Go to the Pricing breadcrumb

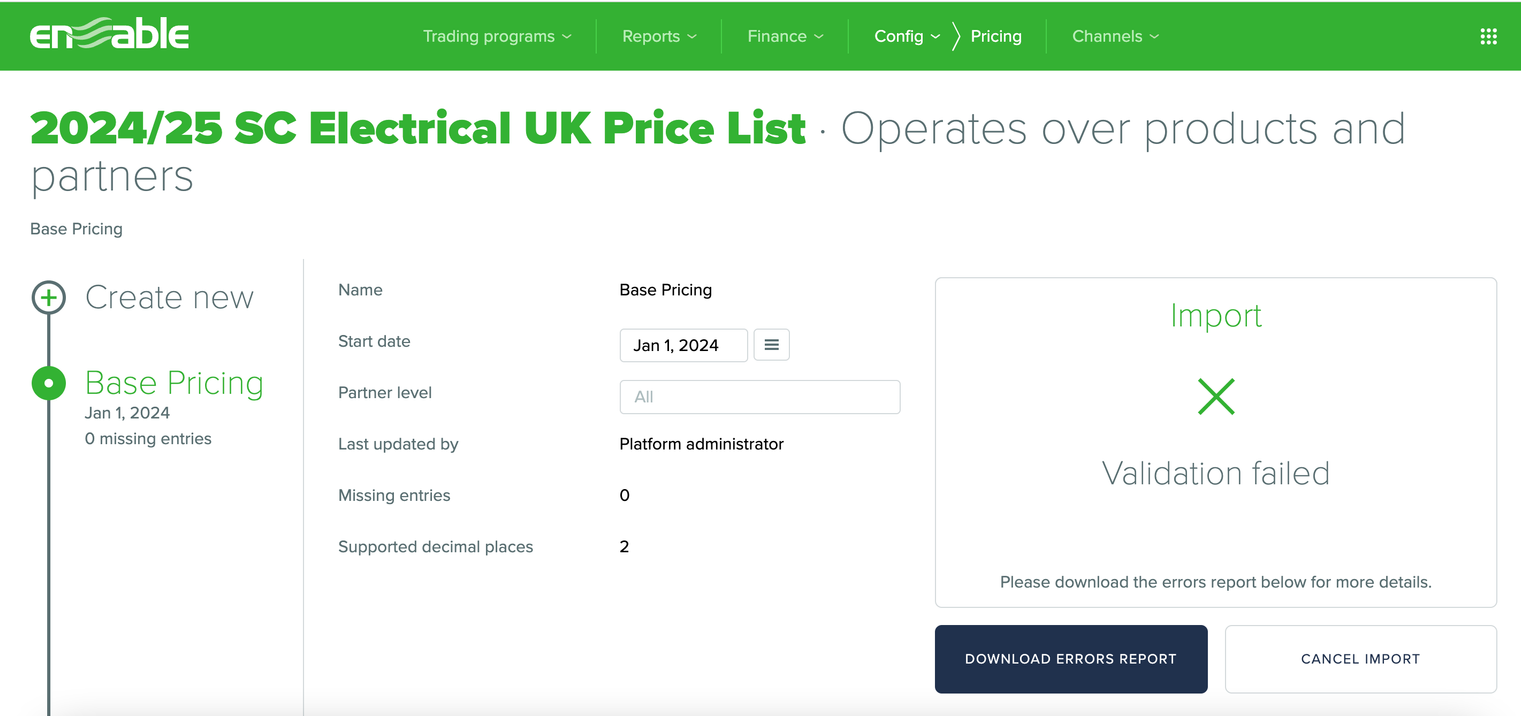996,37
